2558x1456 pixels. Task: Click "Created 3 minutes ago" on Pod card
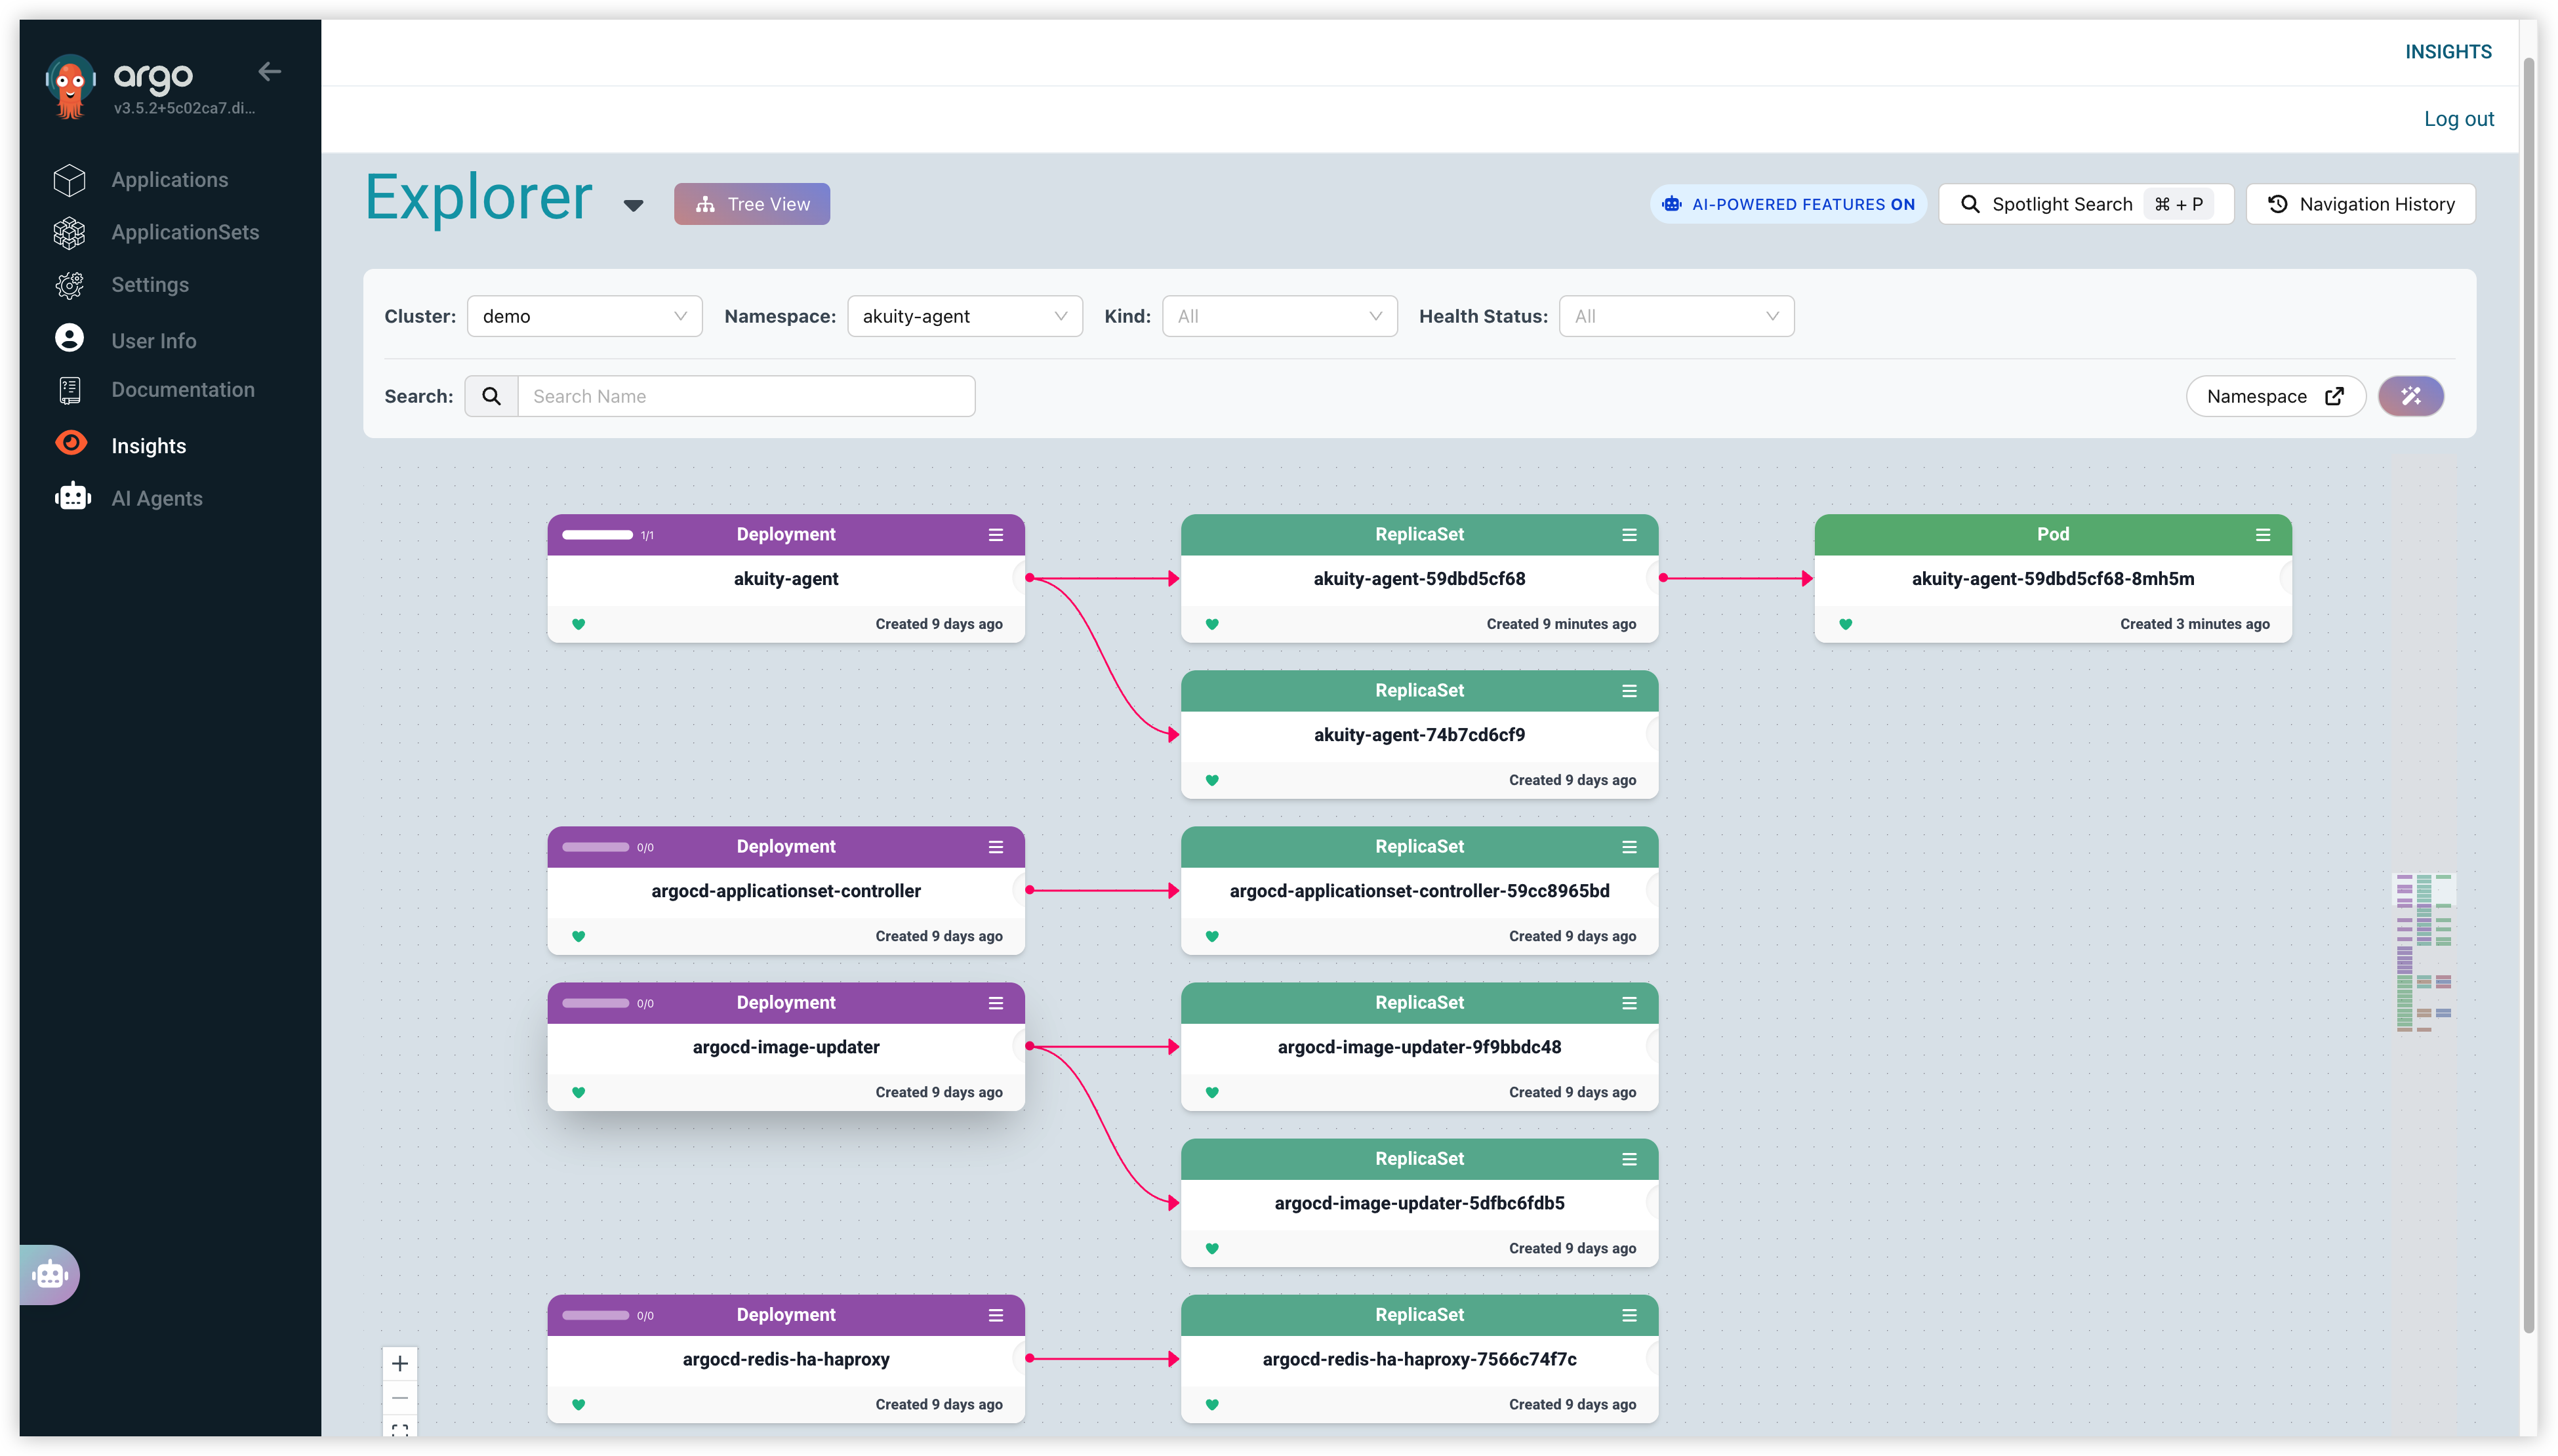pyautogui.click(x=2195, y=624)
